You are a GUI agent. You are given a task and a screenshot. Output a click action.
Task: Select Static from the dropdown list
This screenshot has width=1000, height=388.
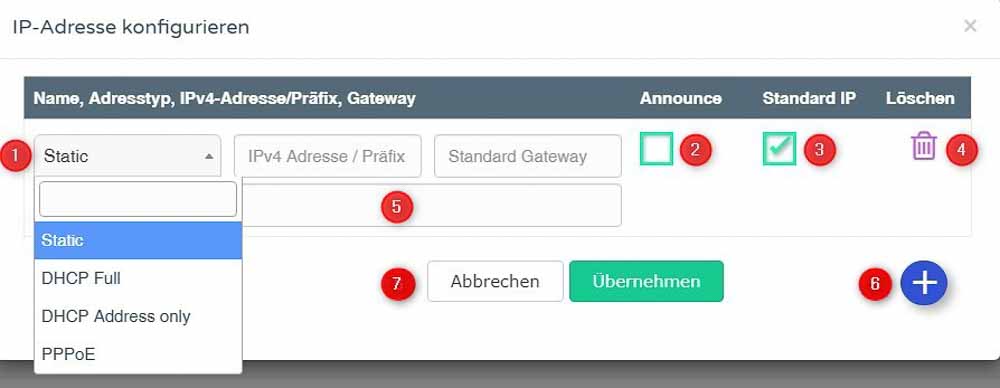point(138,241)
